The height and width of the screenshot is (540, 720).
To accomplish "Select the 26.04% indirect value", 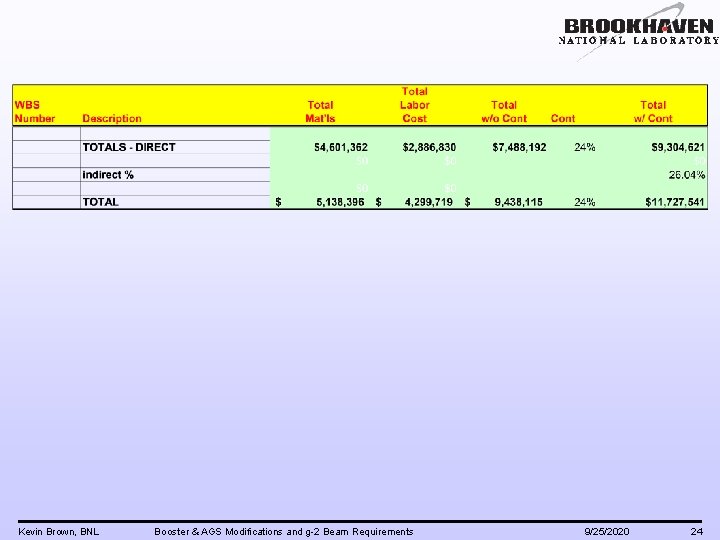I will pos(686,174).
